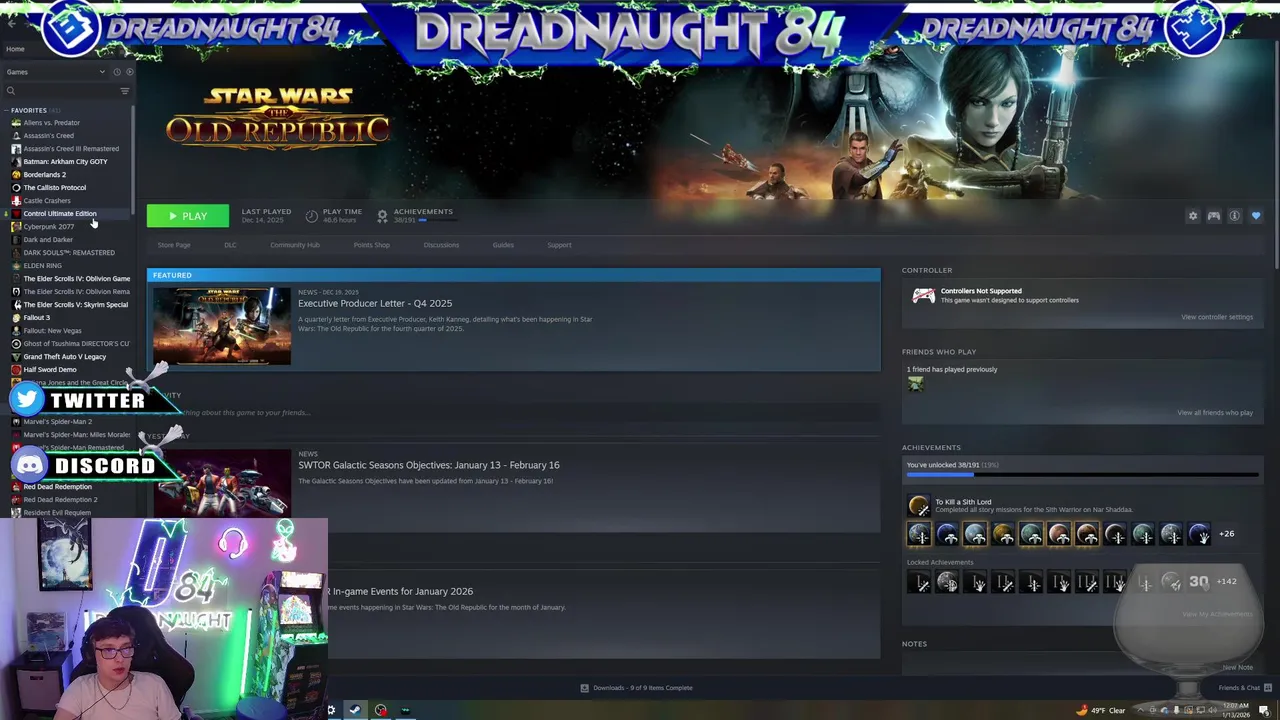Open the Community Hub tab
Viewport: 1280px width, 720px height.
tap(295, 245)
